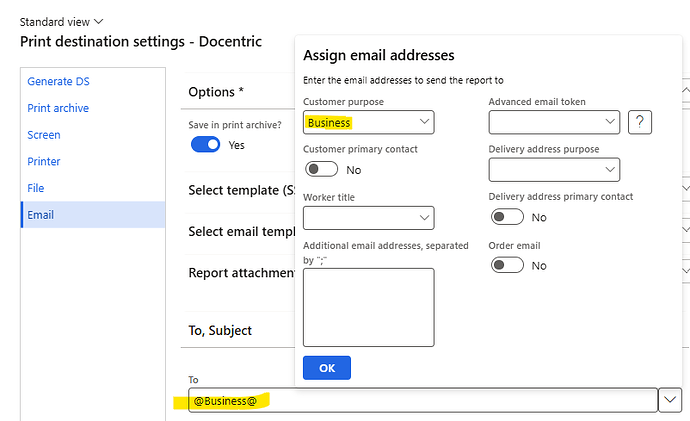The width and height of the screenshot is (690, 421).
Task: Disable Save in print archive toggle
Action: [x=206, y=145]
